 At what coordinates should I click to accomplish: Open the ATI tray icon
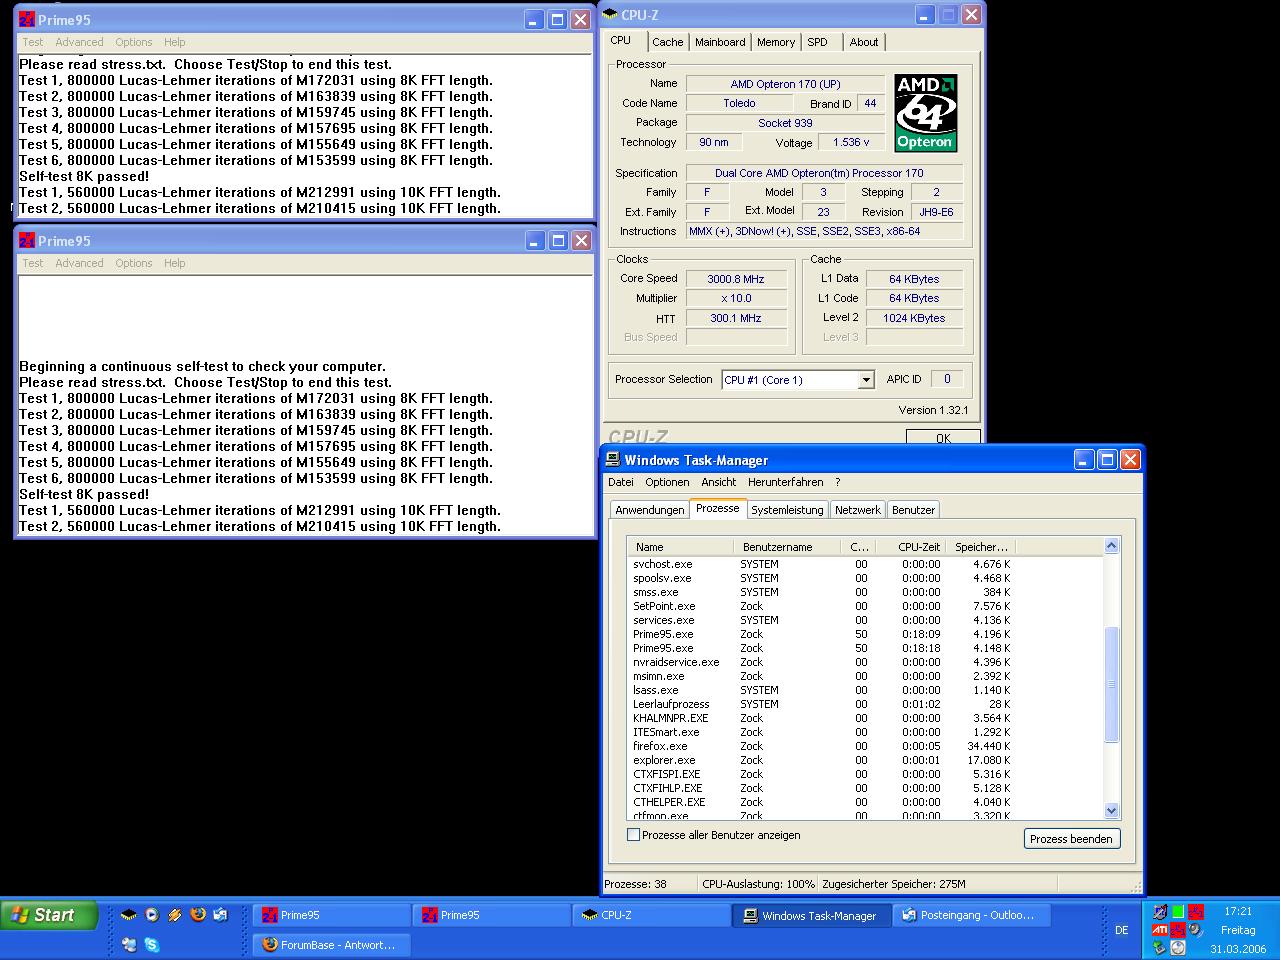click(x=1160, y=930)
